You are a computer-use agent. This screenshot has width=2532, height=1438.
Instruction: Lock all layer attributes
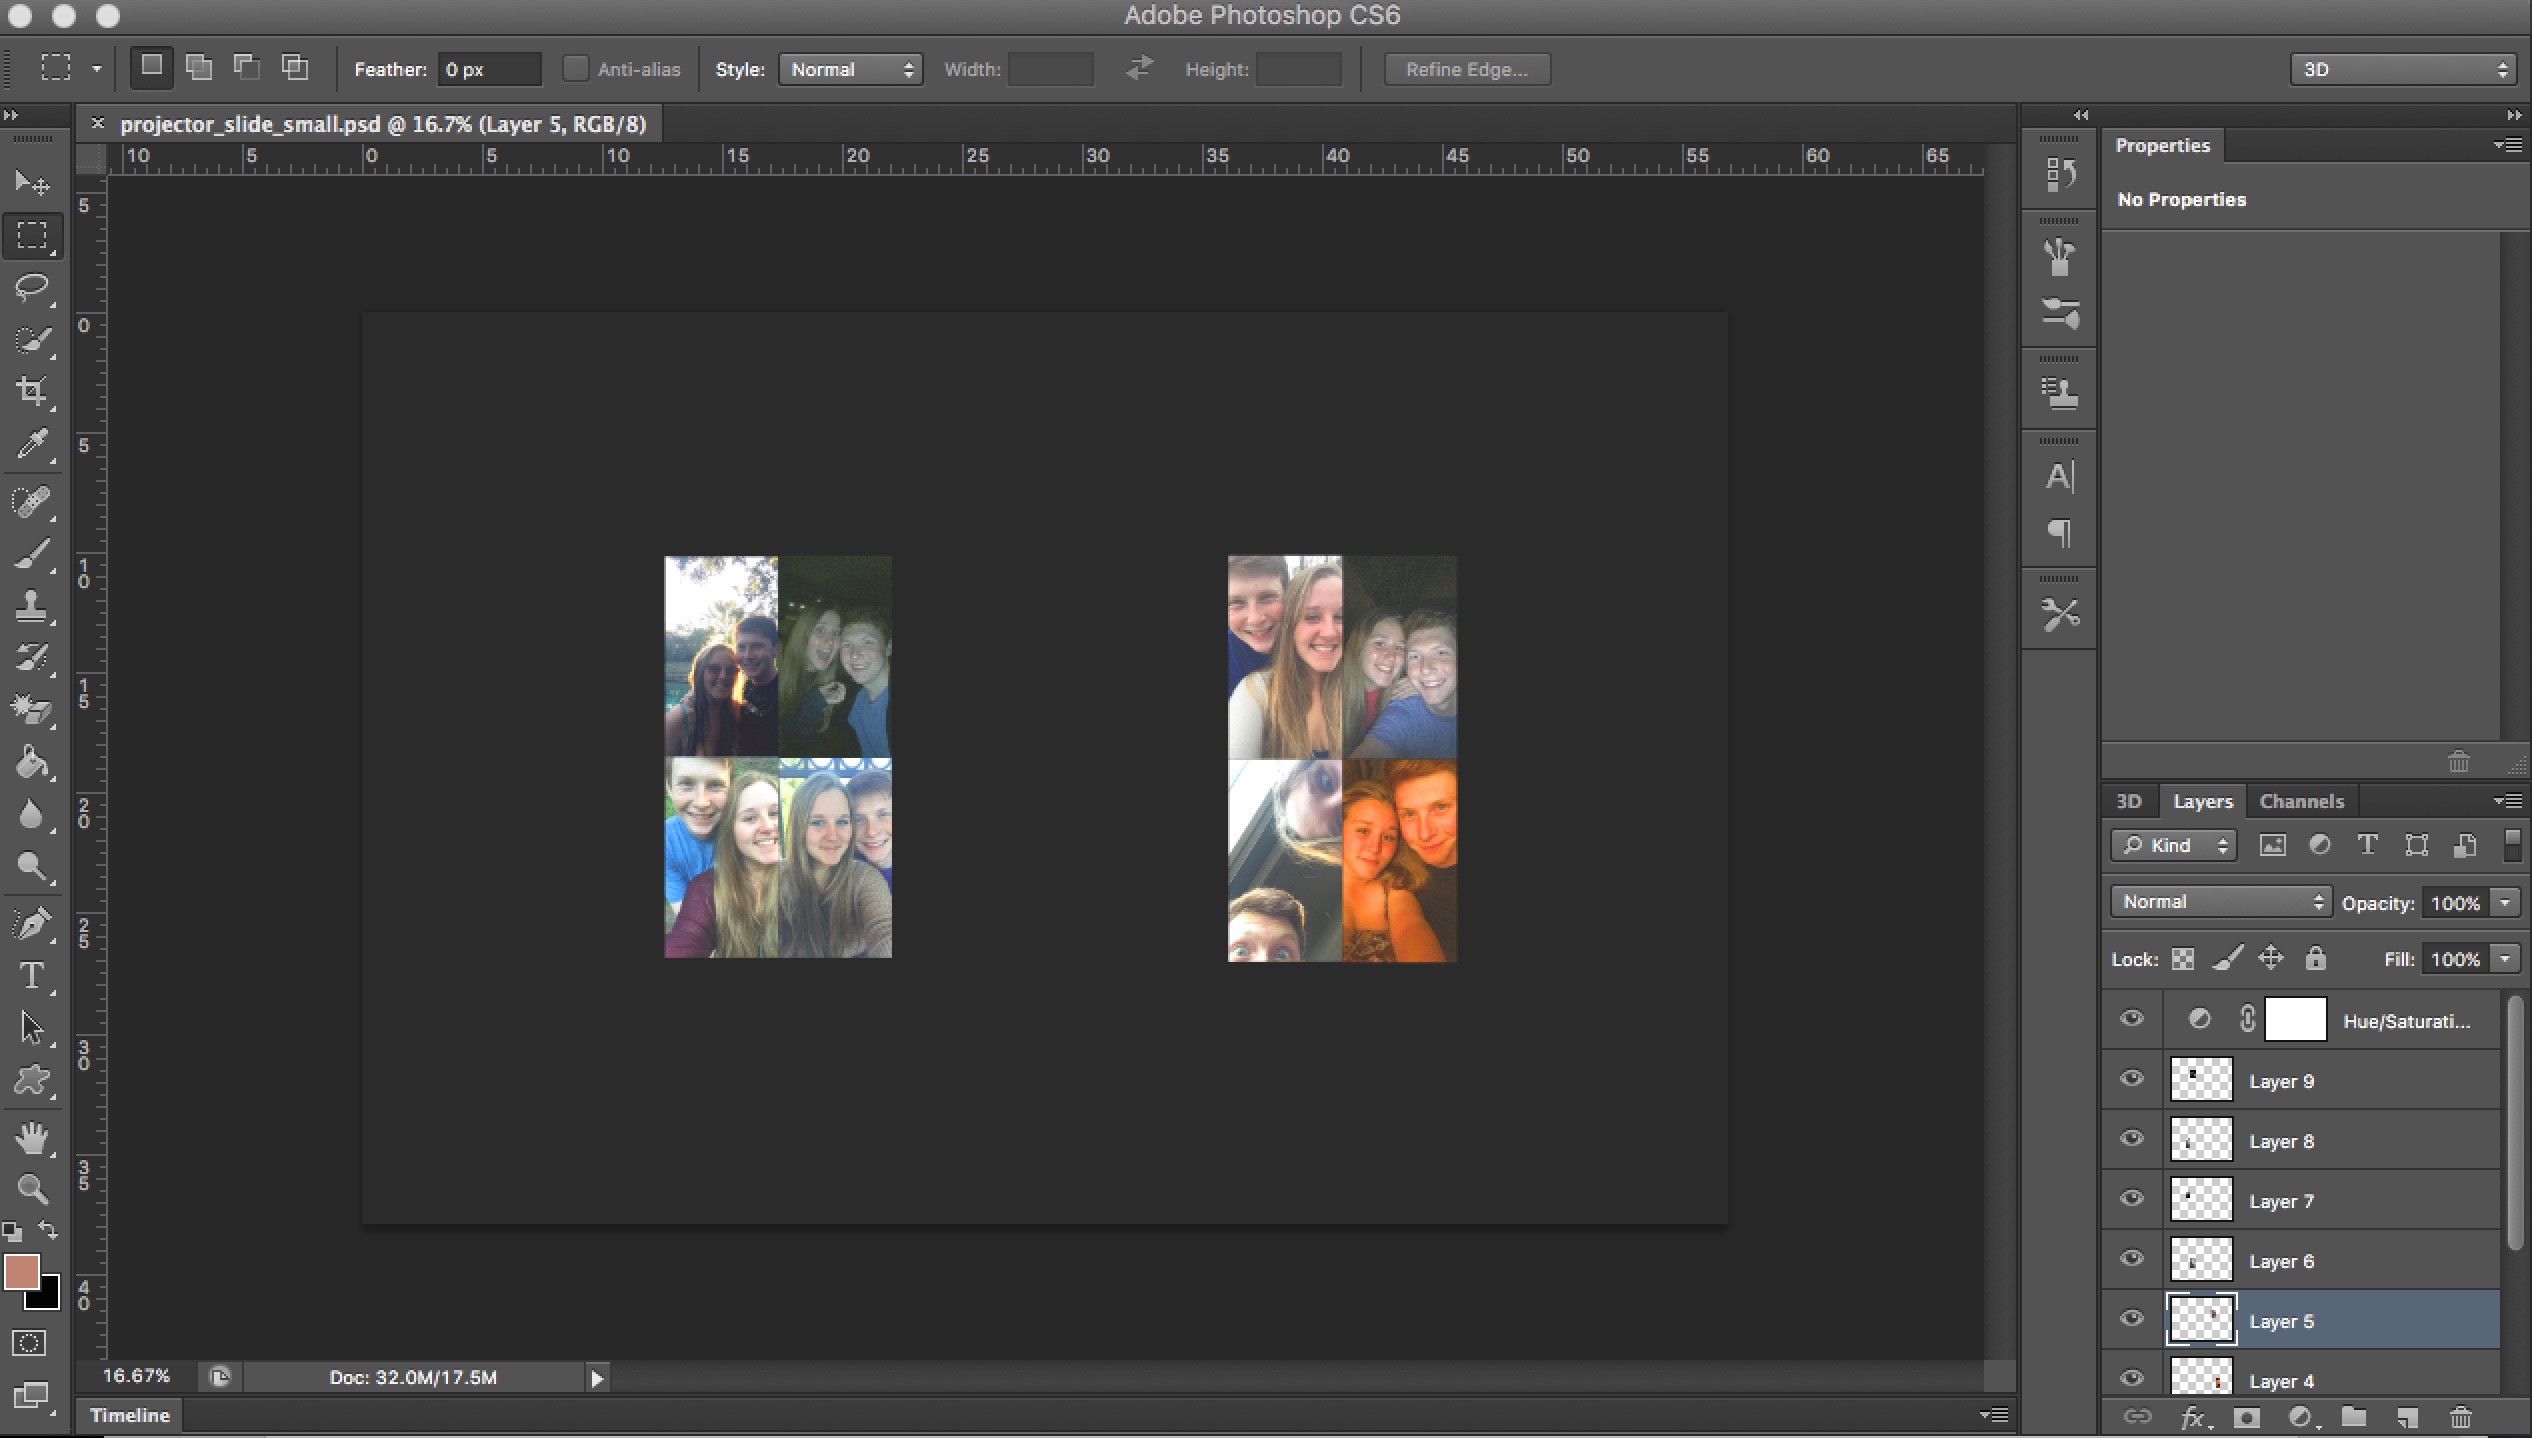coord(2316,958)
